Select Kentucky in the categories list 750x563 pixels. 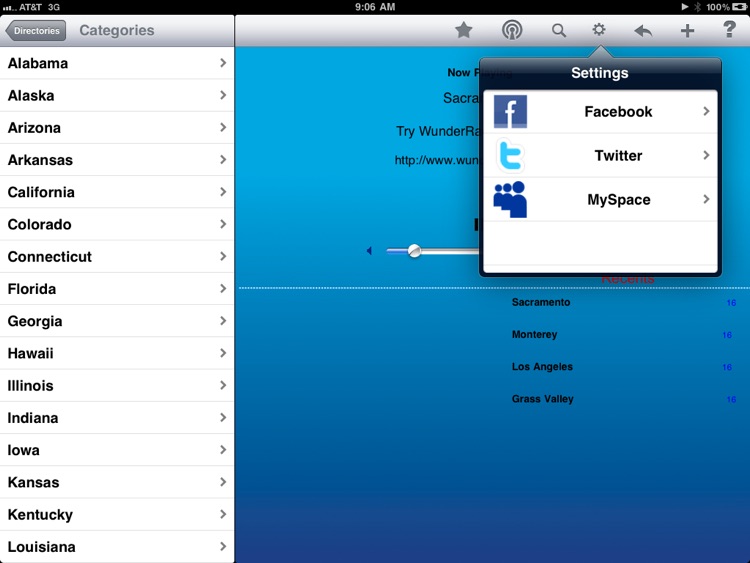(117, 514)
